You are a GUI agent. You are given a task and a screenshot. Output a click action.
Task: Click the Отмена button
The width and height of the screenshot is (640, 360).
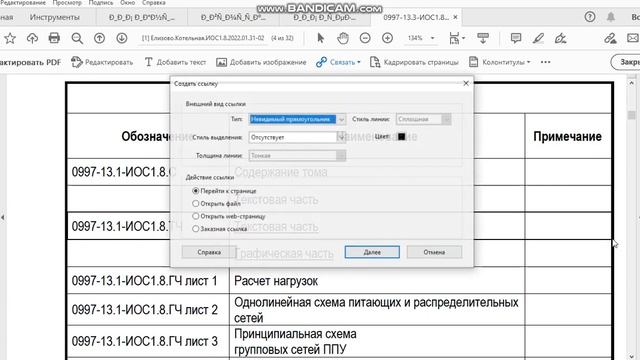[x=434, y=252]
